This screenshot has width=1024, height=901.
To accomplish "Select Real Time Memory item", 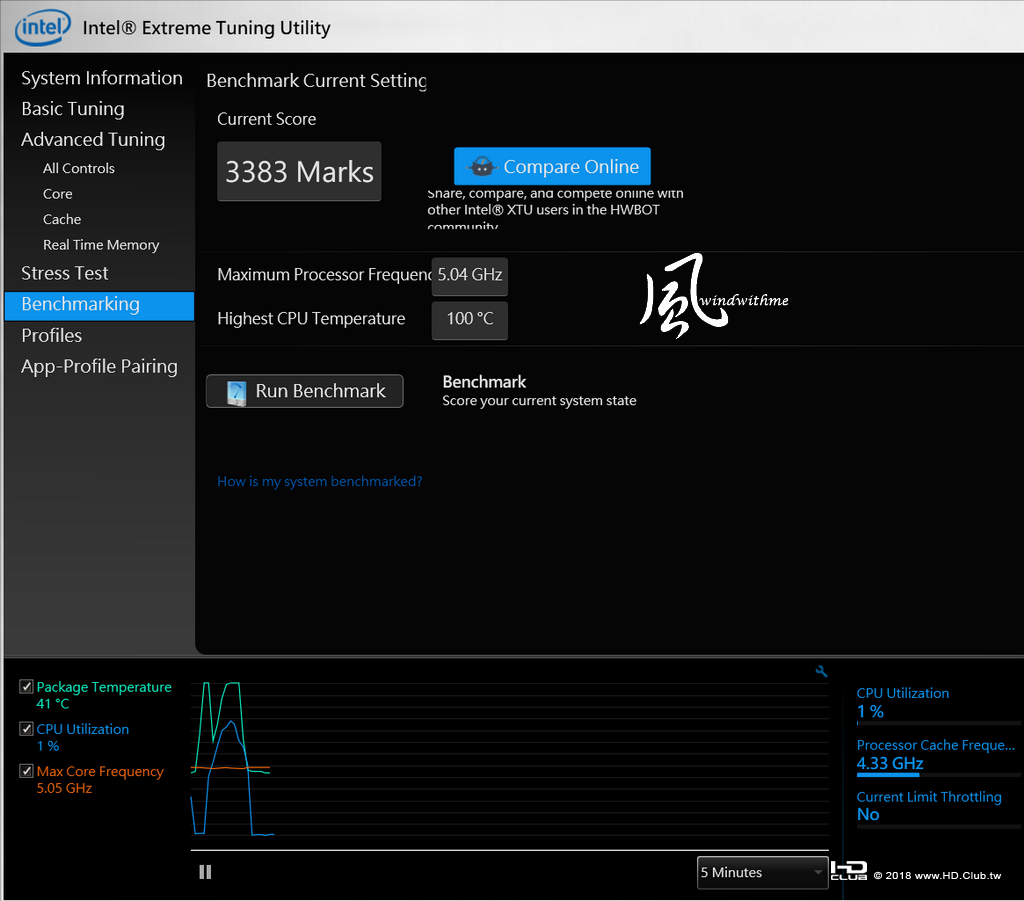I will pos(101,245).
